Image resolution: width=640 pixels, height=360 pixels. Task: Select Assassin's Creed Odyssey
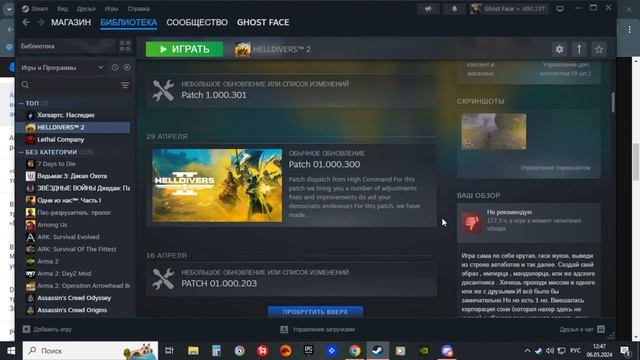[x=73, y=298]
